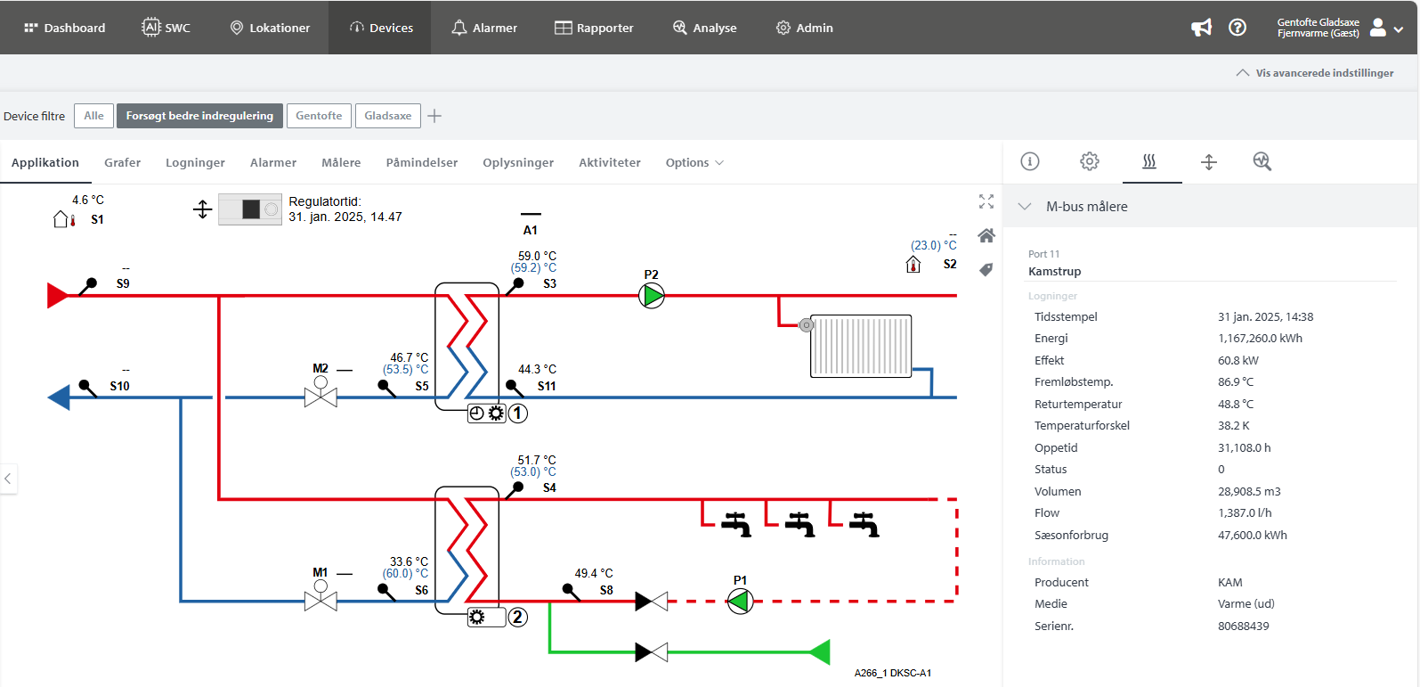Enable the Alle device filter
The image size is (1420, 687).
click(93, 116)
